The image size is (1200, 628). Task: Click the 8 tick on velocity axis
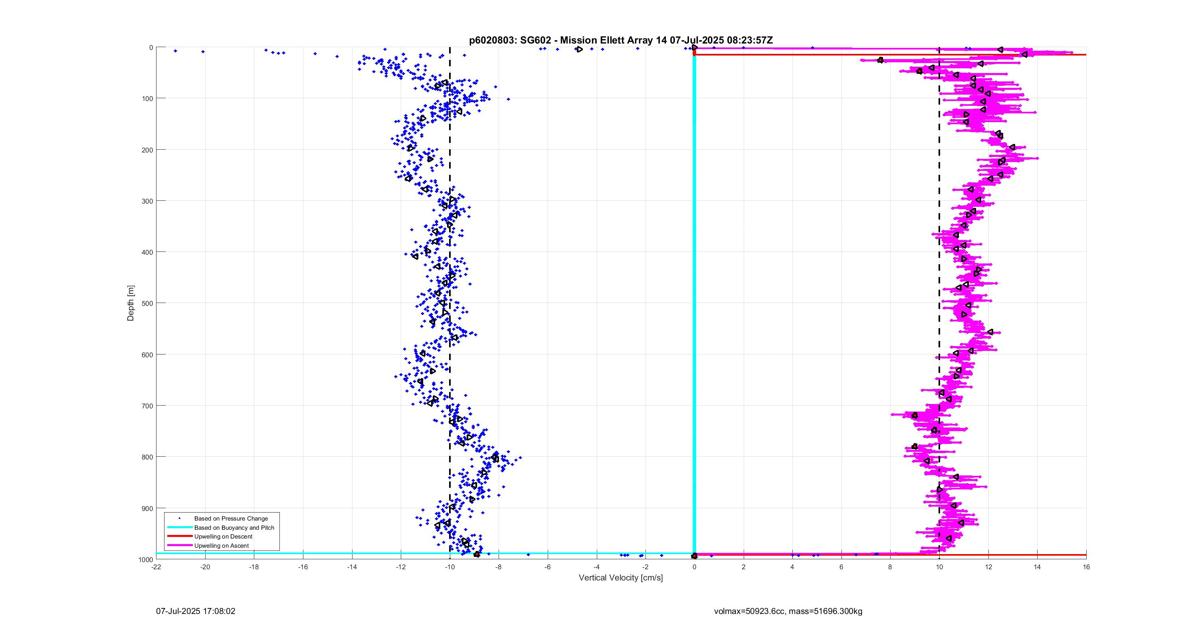[891, 567]
